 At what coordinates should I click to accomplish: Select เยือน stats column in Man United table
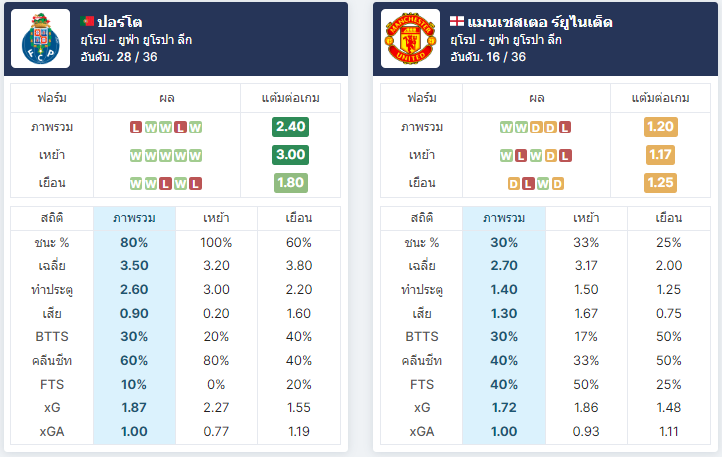pyautogui.click(x=669, y=218)
